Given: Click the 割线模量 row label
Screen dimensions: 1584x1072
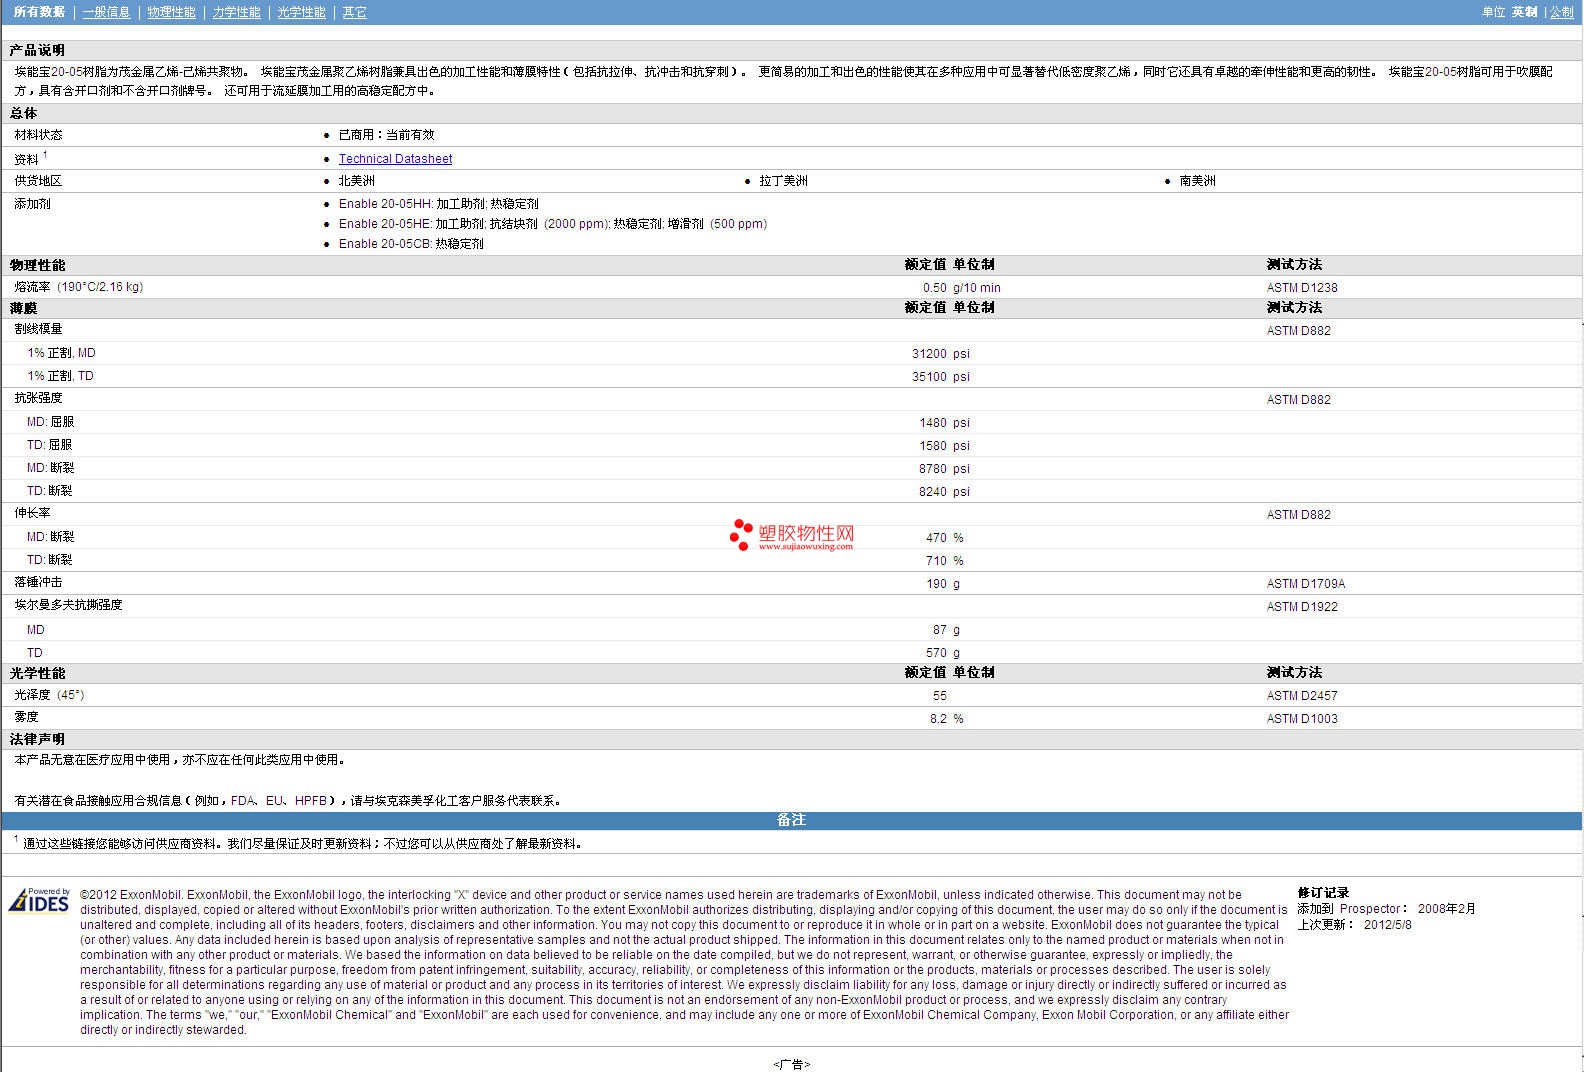Looking at the screenshot, I should pos(38,329).
